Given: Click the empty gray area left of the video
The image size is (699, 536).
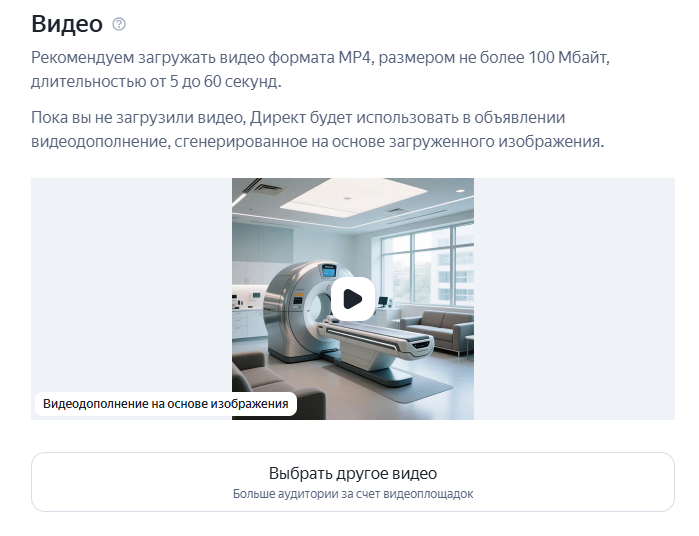Looking at the screenshot, I should click(x=130, y=290).
